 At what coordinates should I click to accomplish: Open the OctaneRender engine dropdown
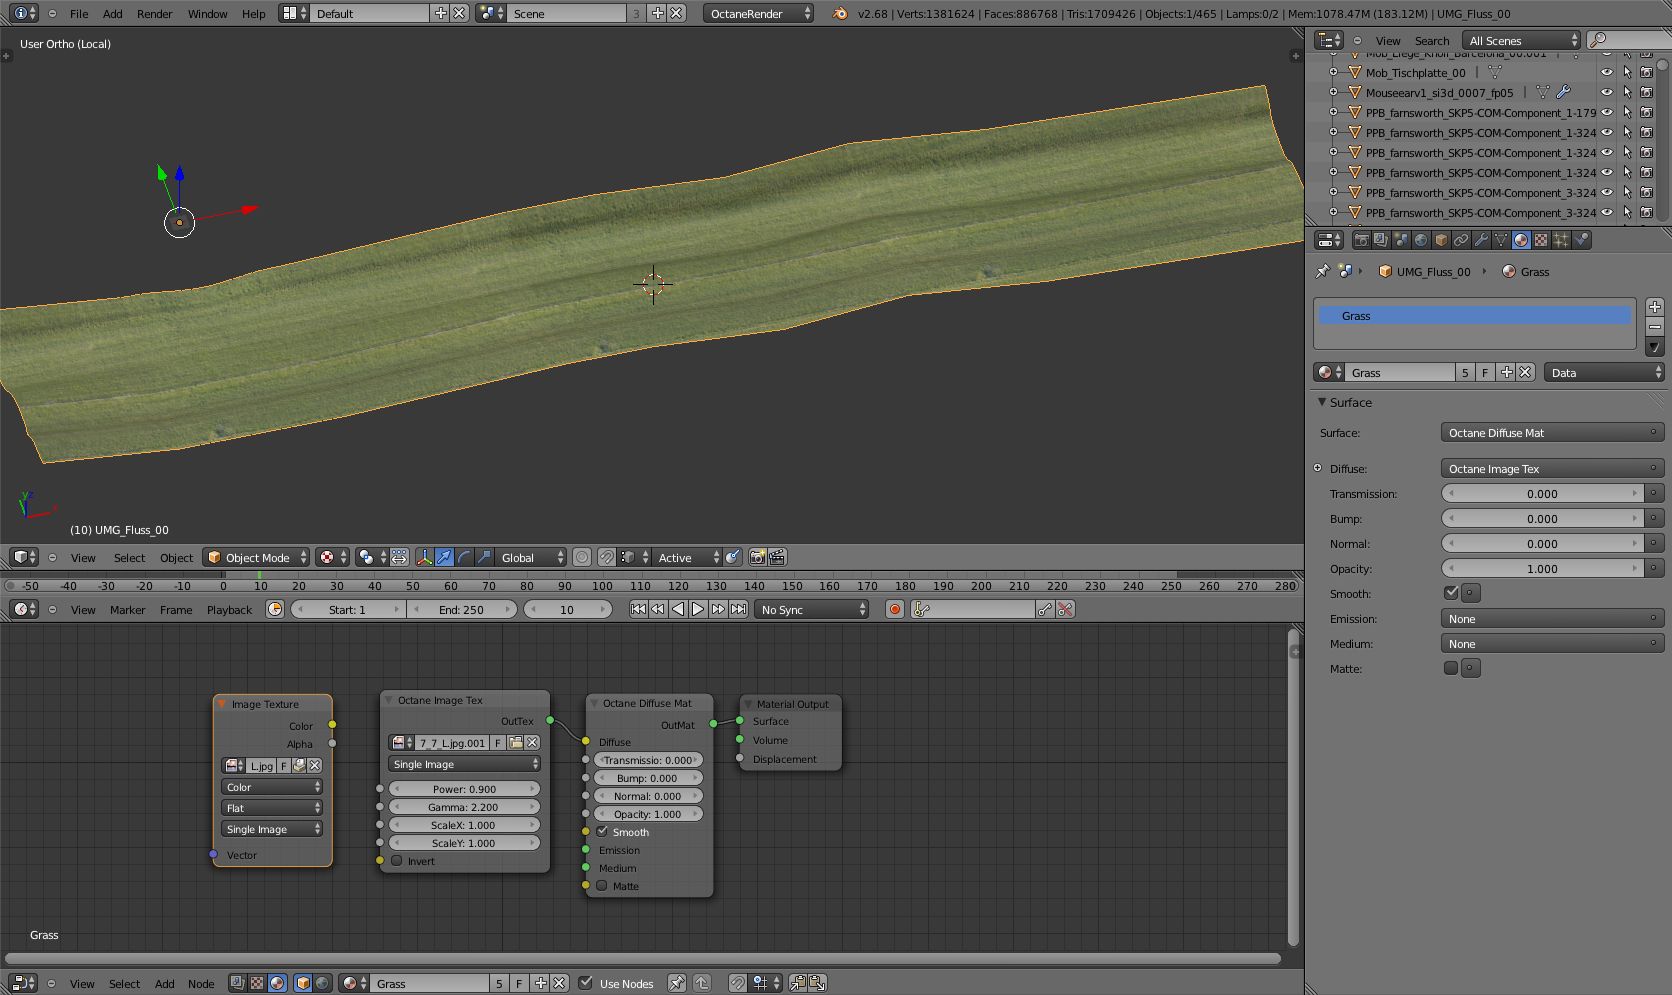[758, 14]
